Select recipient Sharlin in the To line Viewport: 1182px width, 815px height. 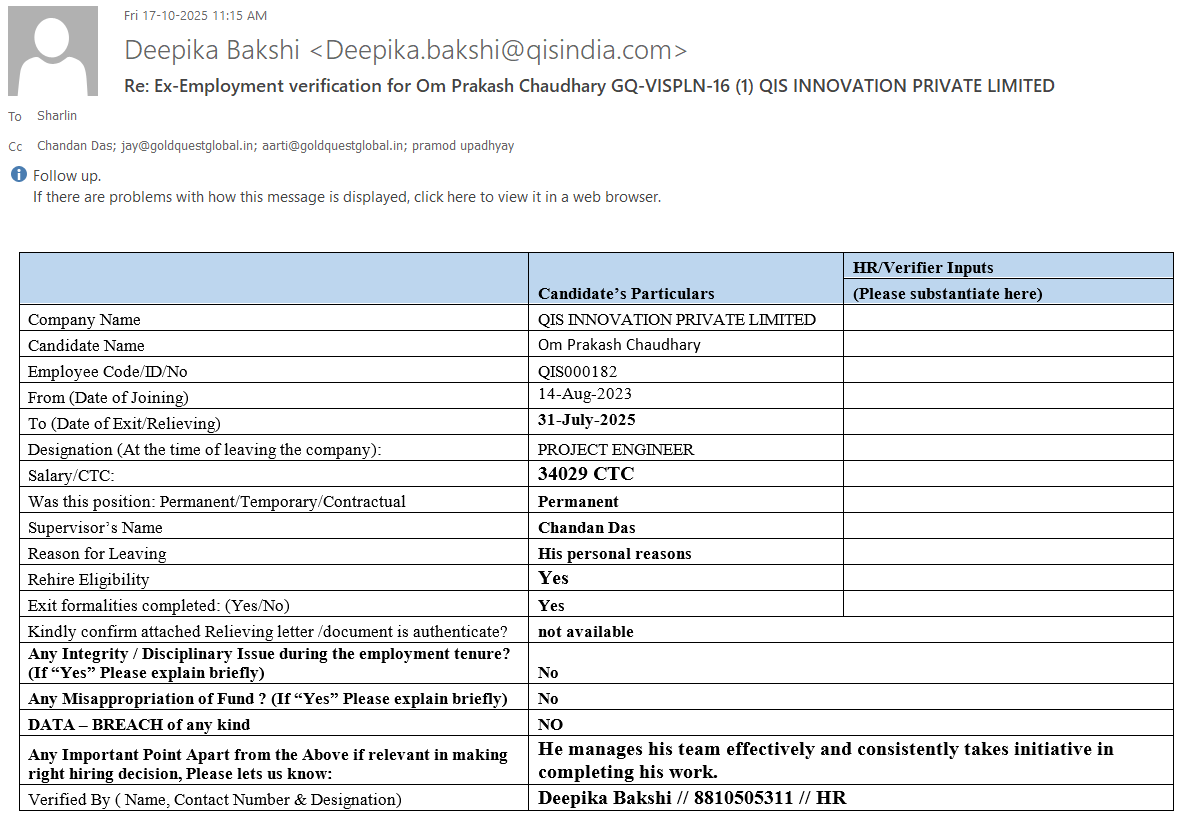[57, 115]
